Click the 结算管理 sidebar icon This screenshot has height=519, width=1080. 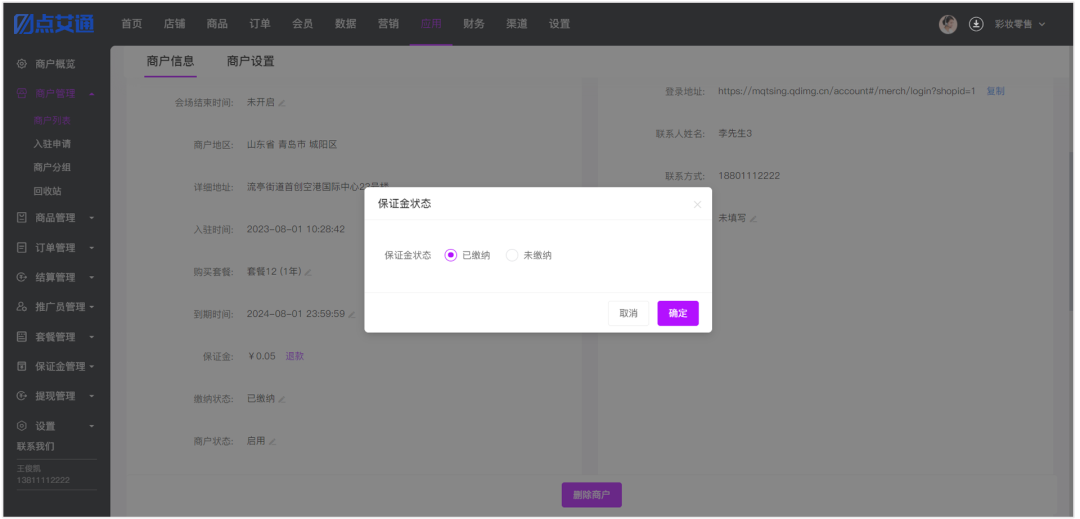click(x=22, y=277)
